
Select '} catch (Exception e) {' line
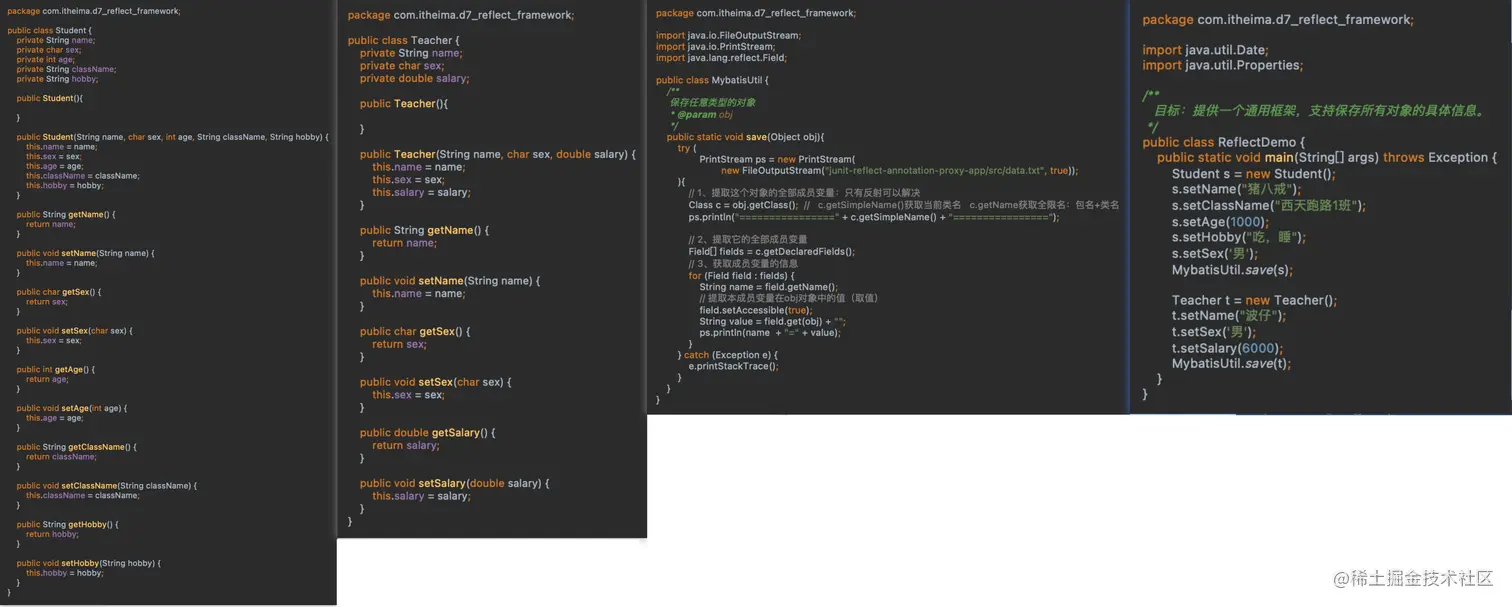click(x=727, y=355)
